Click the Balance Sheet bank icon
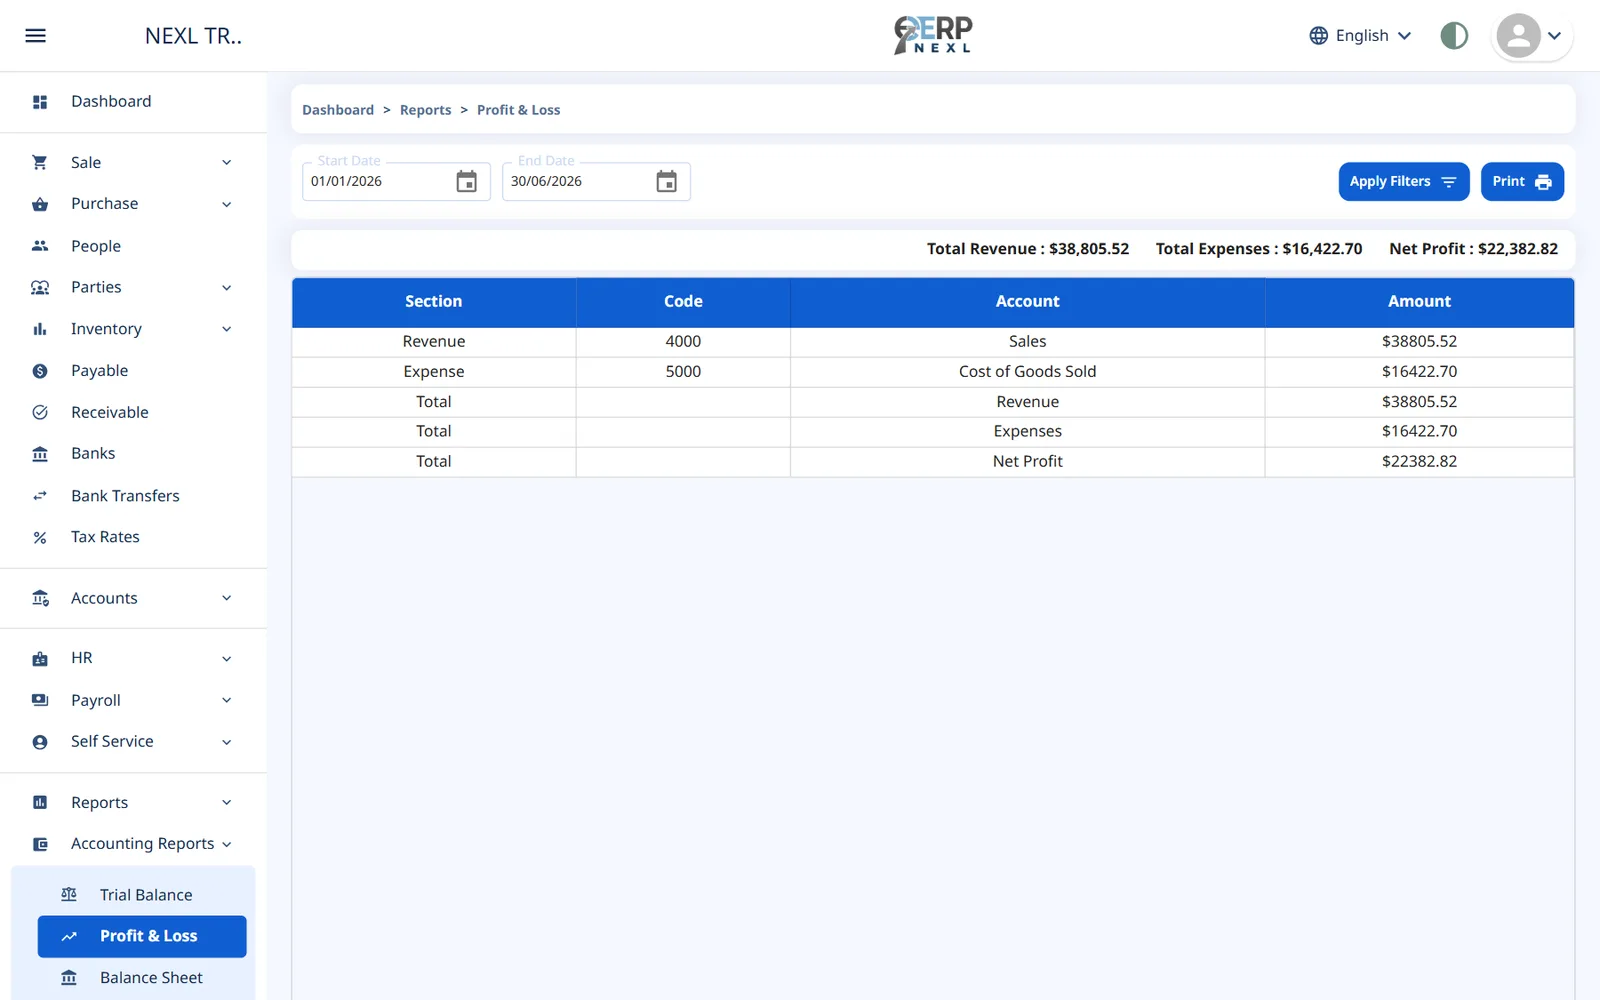 pos(69,977)
